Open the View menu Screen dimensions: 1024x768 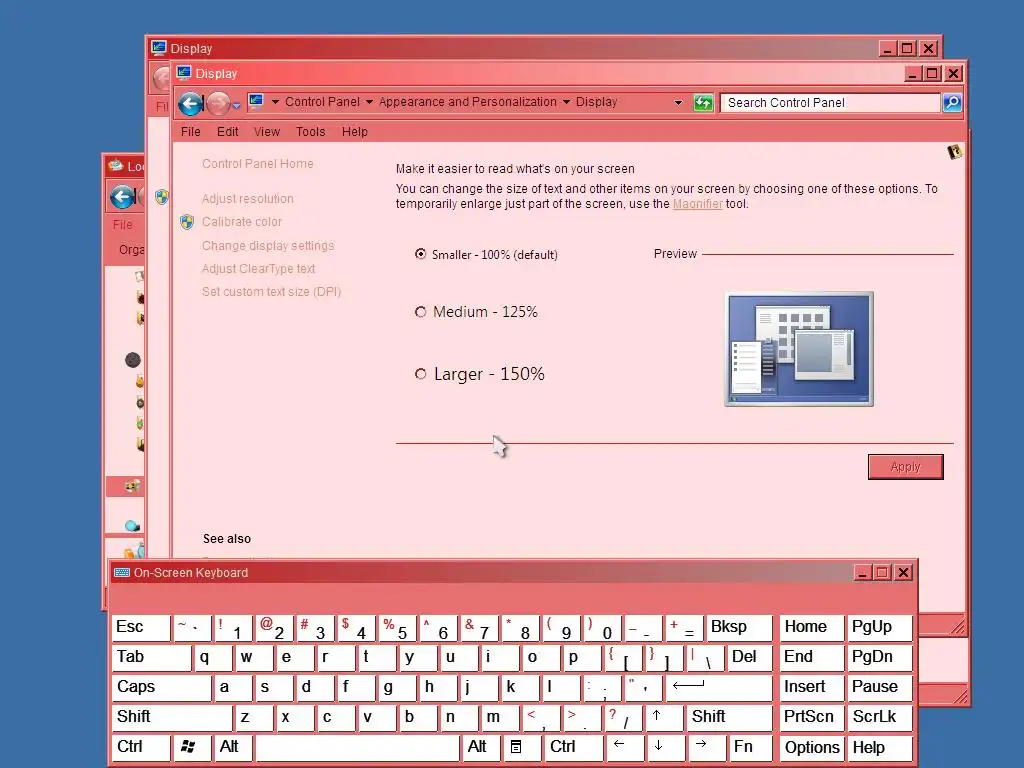266,132
